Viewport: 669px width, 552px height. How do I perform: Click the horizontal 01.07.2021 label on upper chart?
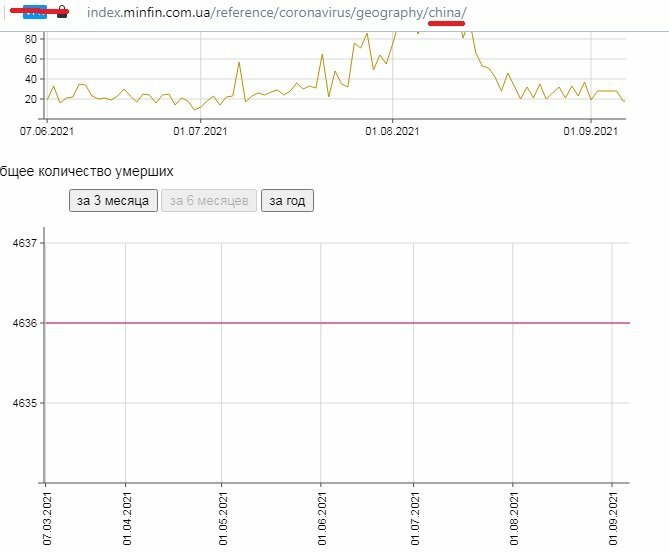(x=200, y=131)
